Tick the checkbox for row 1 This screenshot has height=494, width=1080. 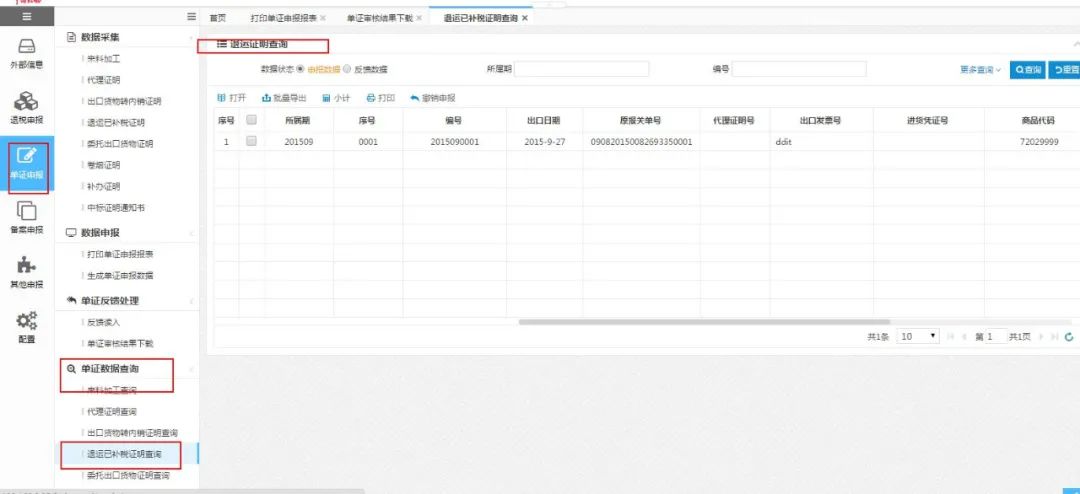(251, 141)
